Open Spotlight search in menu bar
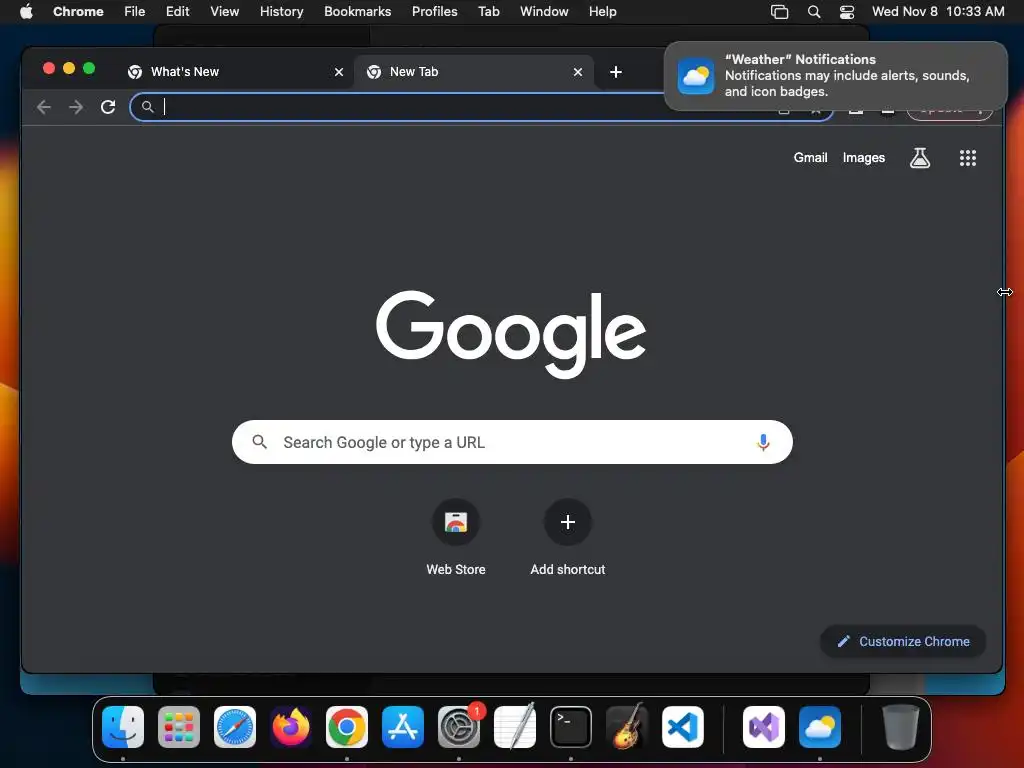1024x768 pixels. coord(814,12)
